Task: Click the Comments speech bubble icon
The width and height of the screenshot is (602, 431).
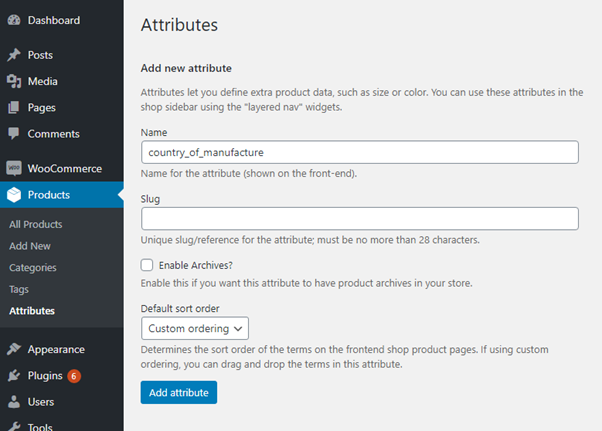Action: click(14, 134)
